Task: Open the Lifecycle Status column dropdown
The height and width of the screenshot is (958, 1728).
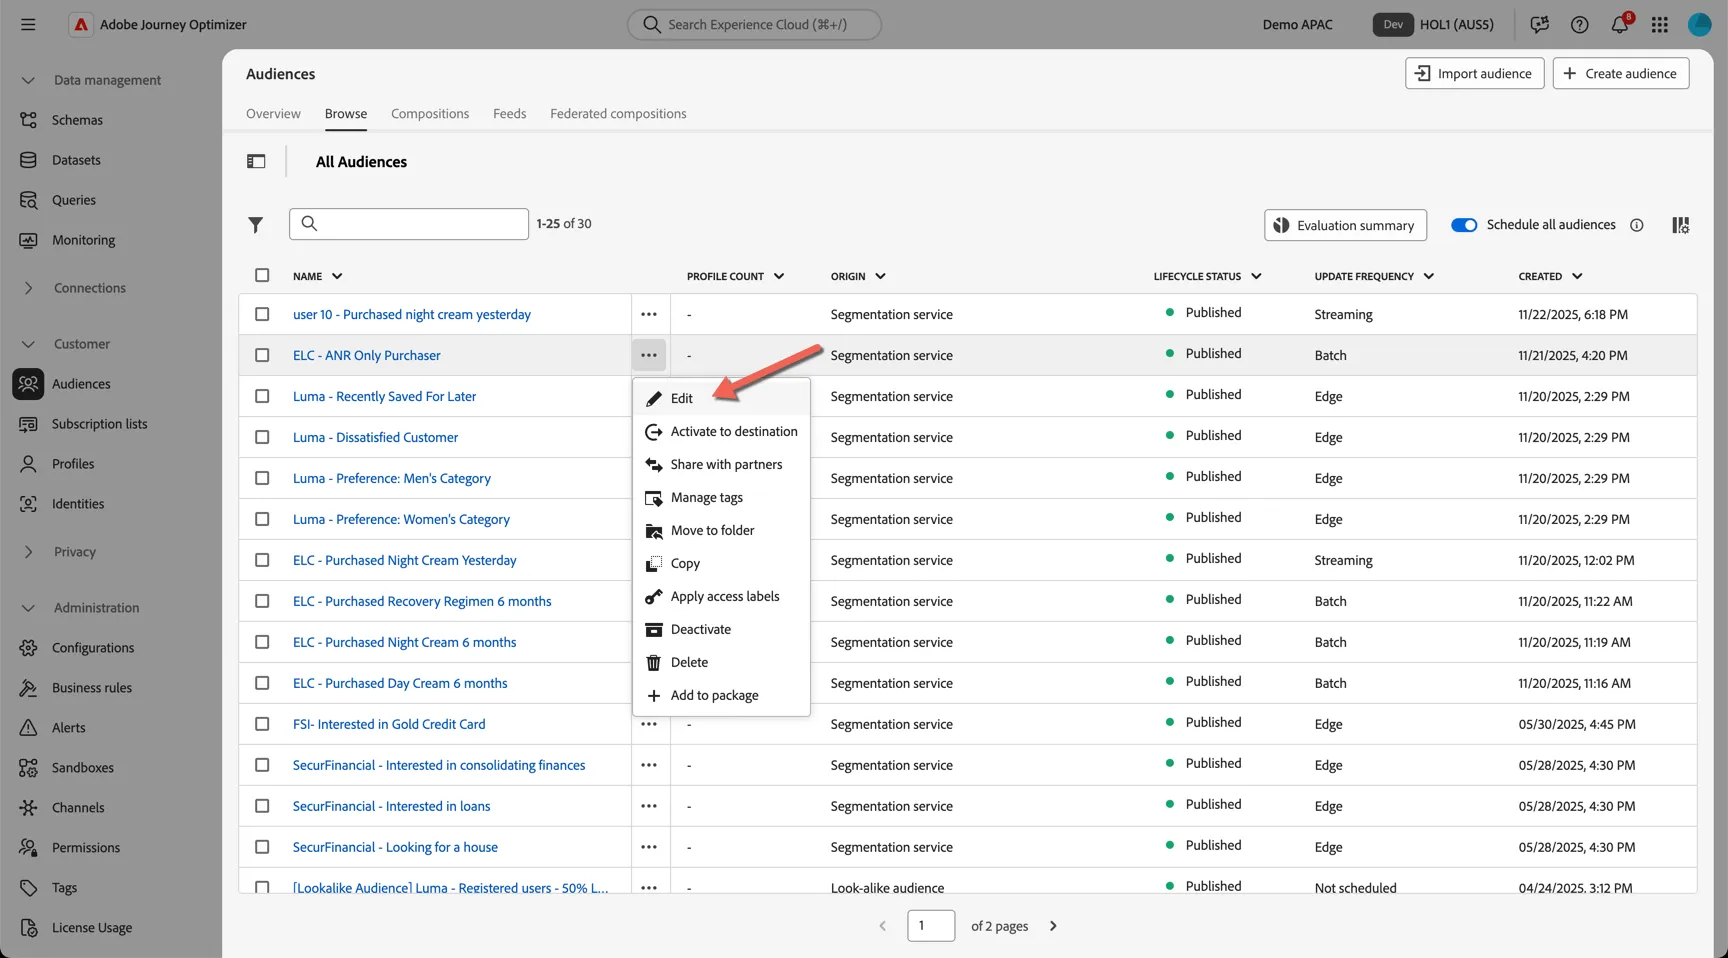Action: tap(1256, 276)
